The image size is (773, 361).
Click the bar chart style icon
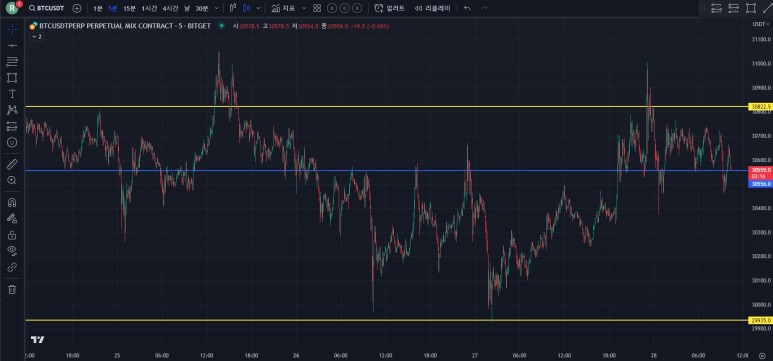coord(233,8)
